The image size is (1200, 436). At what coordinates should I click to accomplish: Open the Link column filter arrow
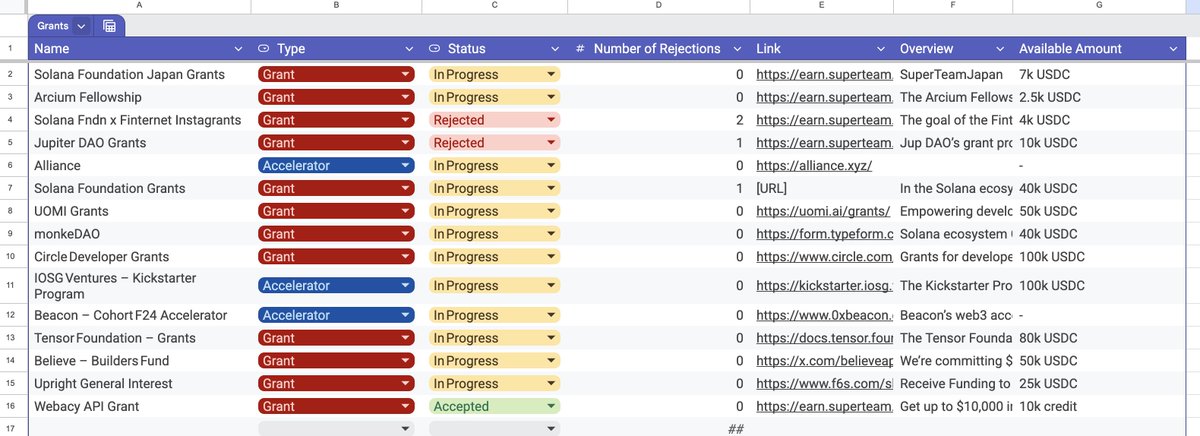point(881,49)
